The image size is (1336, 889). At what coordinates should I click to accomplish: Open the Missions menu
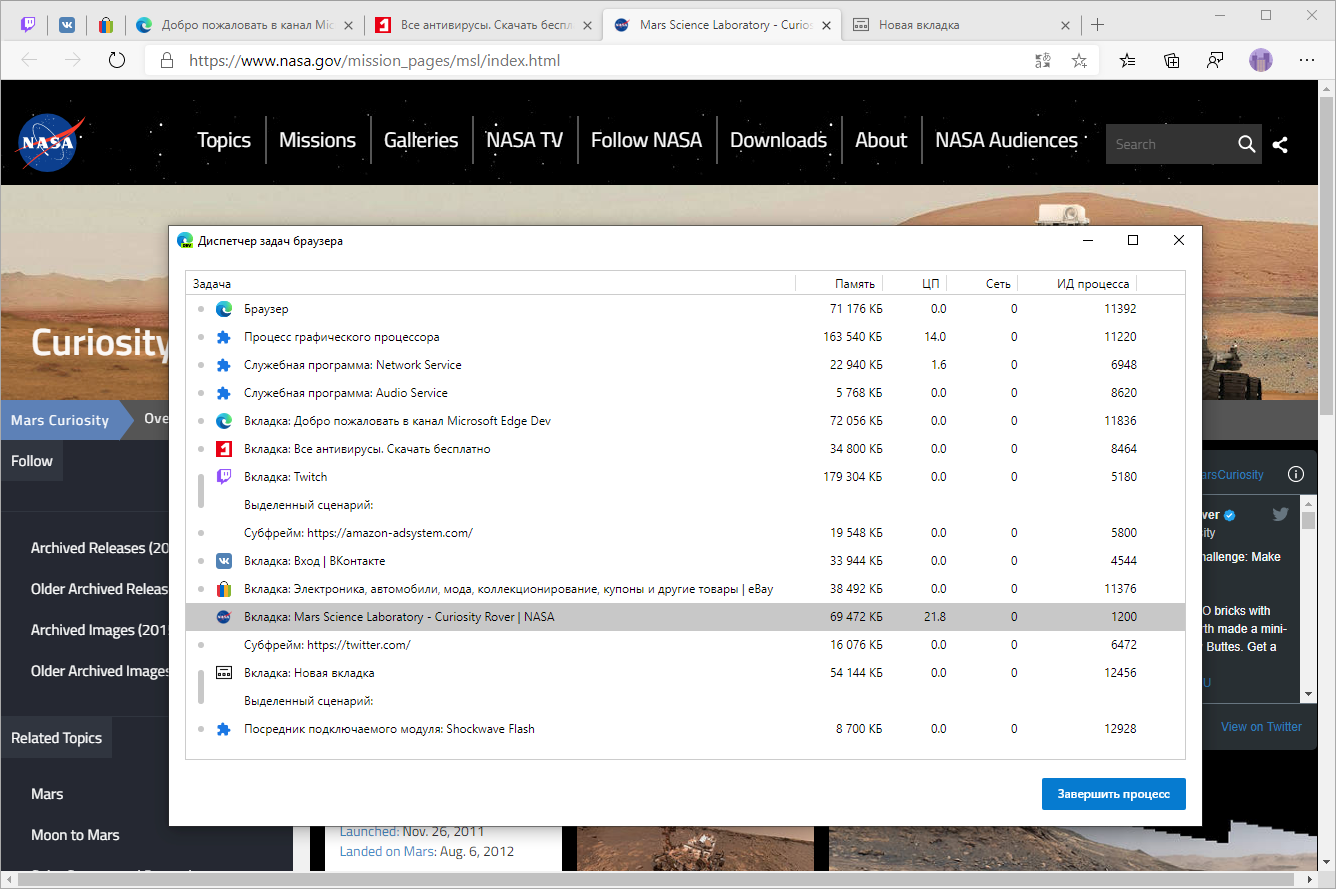coord(318,140)
